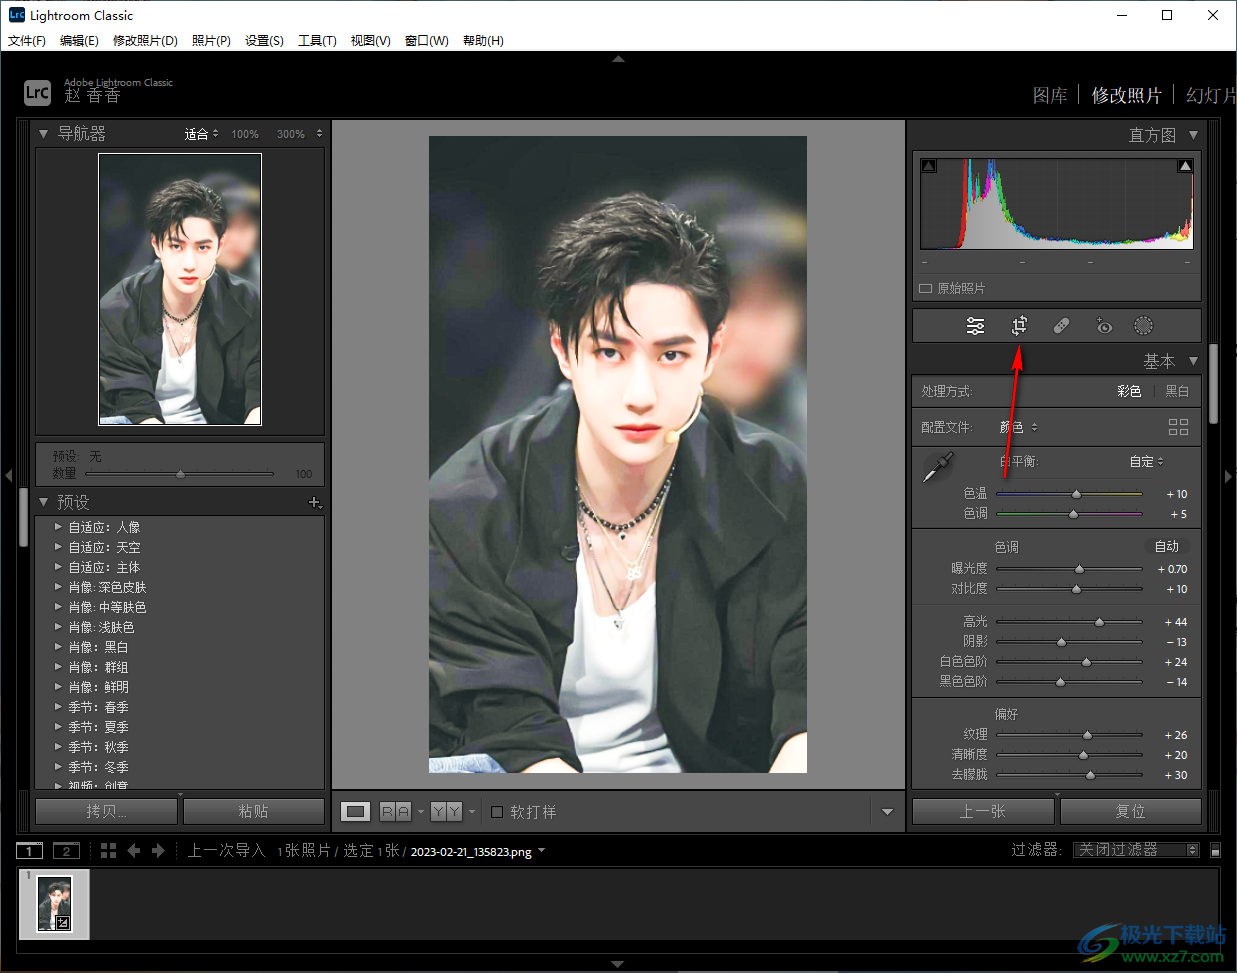1237x973 pixels.
Task: Open the 工具(T) menu
Action: pyautogui.click(x=317, y=41)
